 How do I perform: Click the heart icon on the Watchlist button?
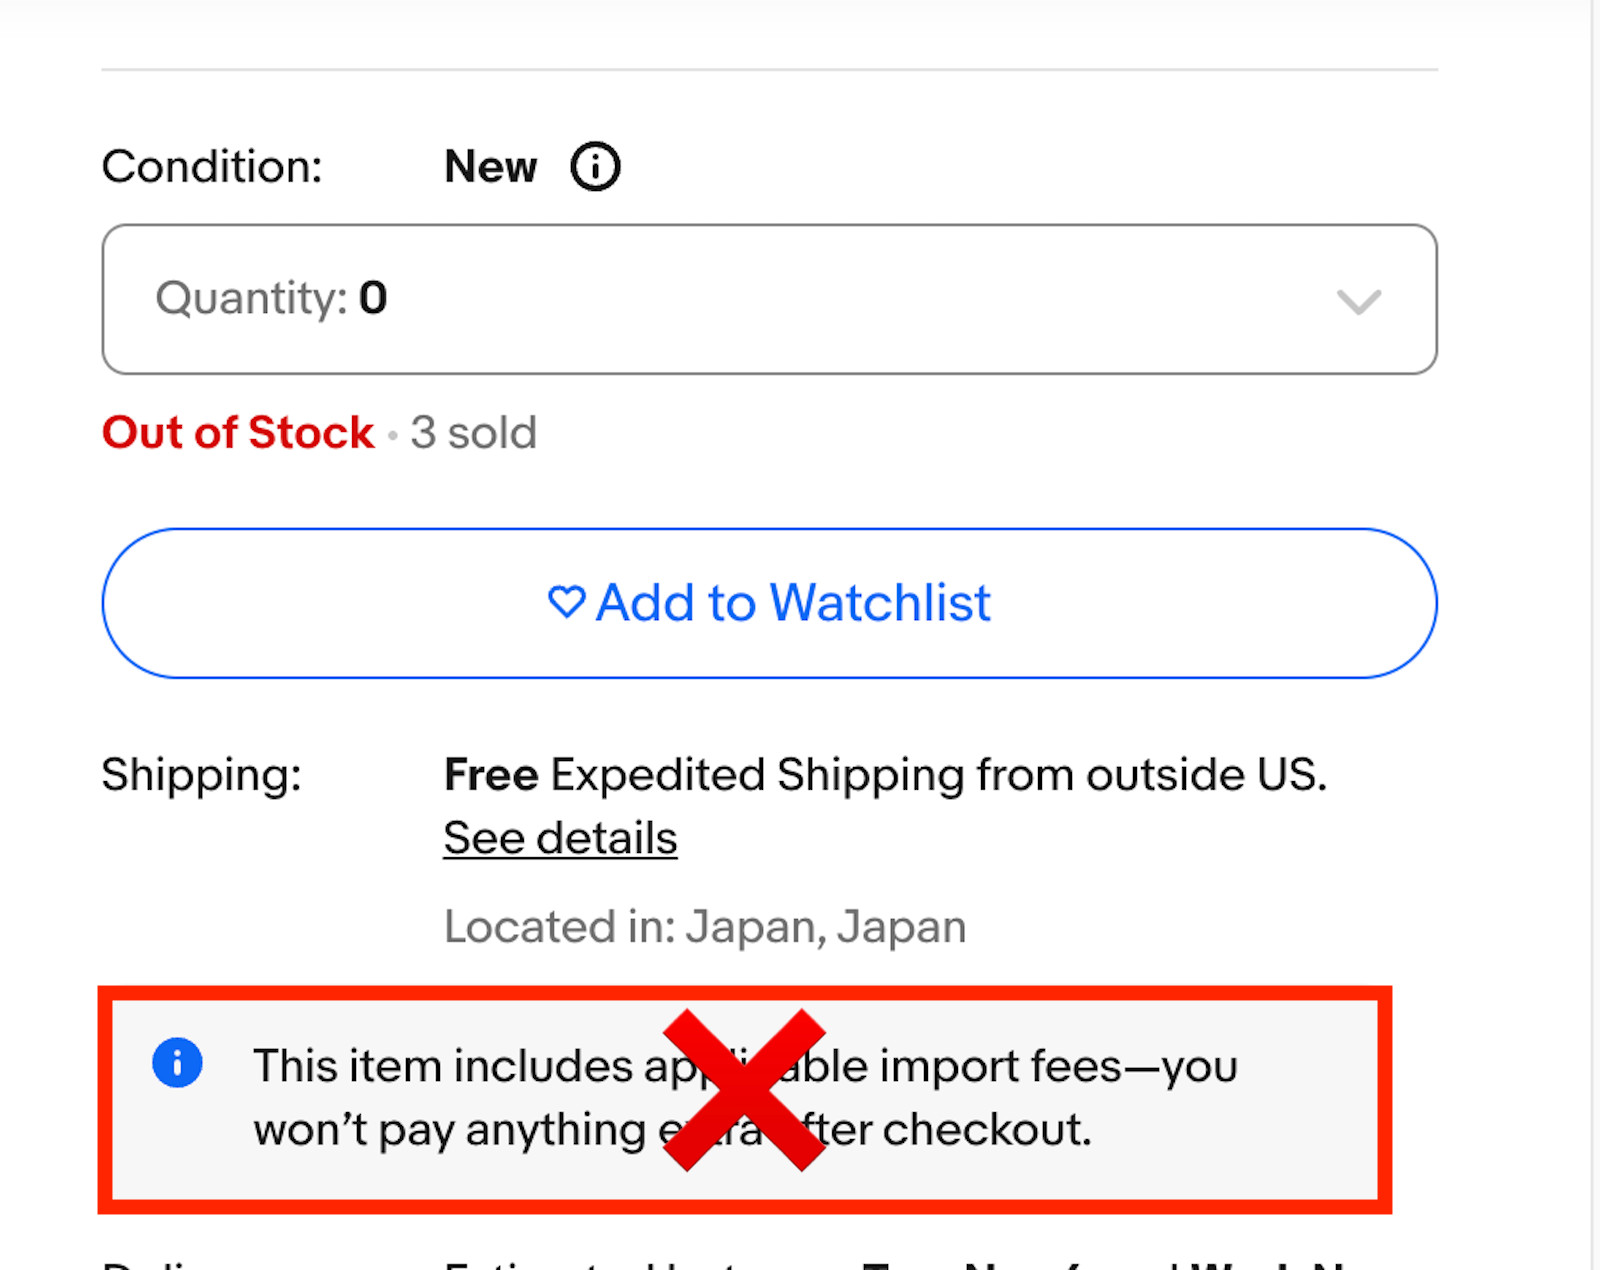pyautogui.click(x=566, y=602)
